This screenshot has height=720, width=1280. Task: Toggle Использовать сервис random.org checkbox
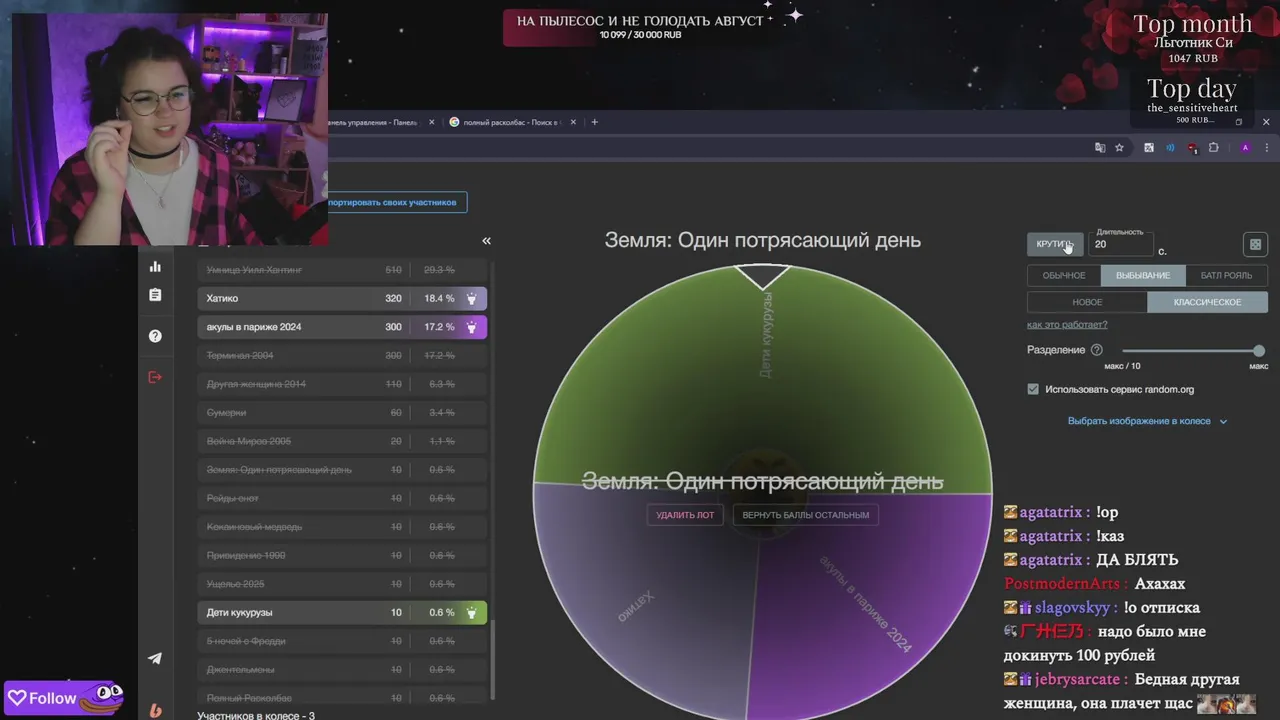tap(1033, 389)
